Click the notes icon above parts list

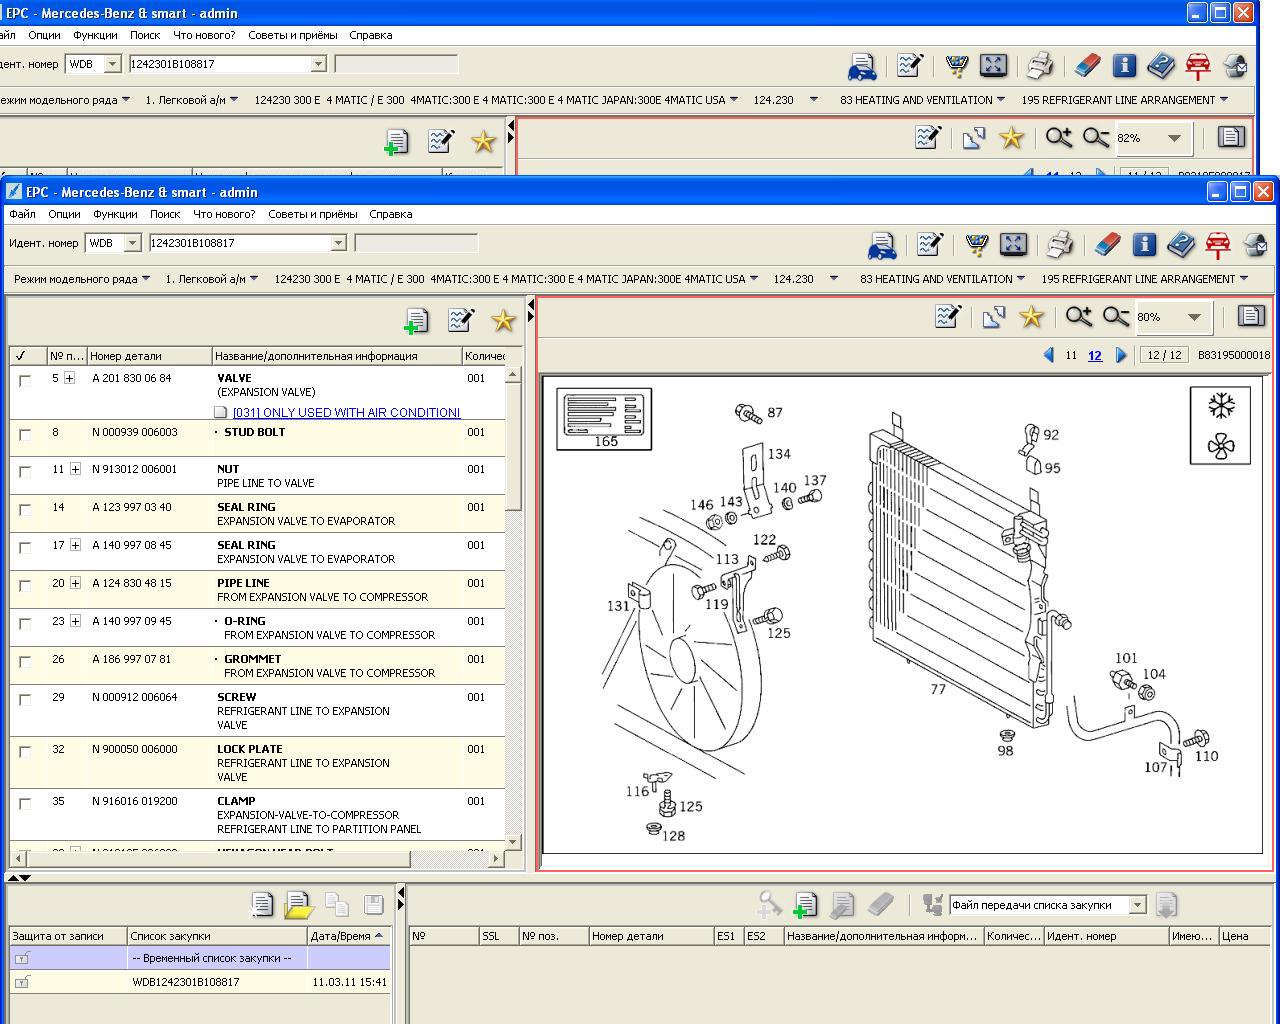pos(461,320)
